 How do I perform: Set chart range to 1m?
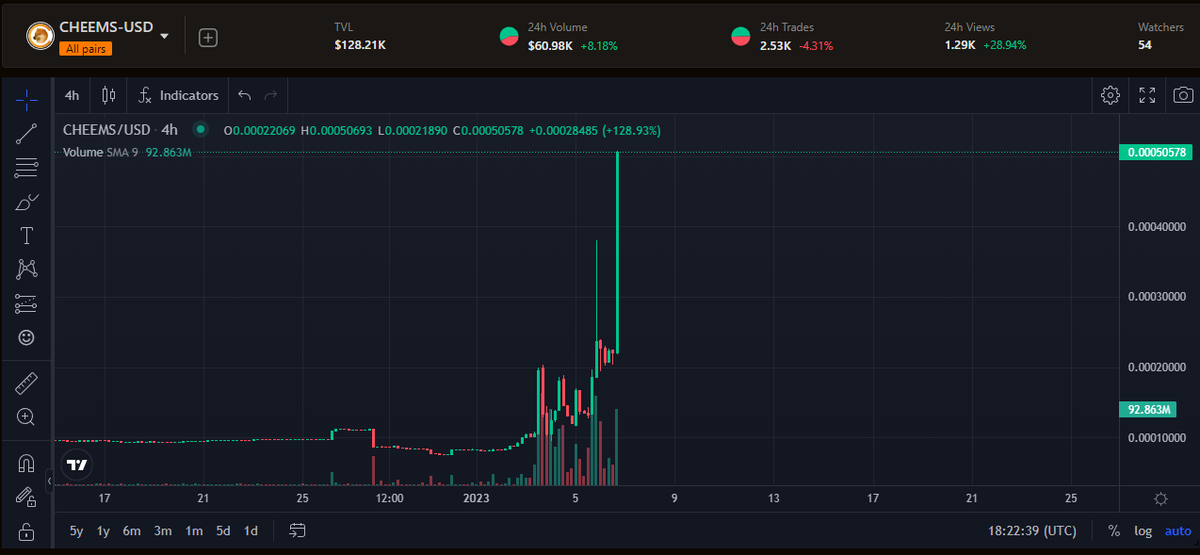pyautogui.click(x=194, y=531)
